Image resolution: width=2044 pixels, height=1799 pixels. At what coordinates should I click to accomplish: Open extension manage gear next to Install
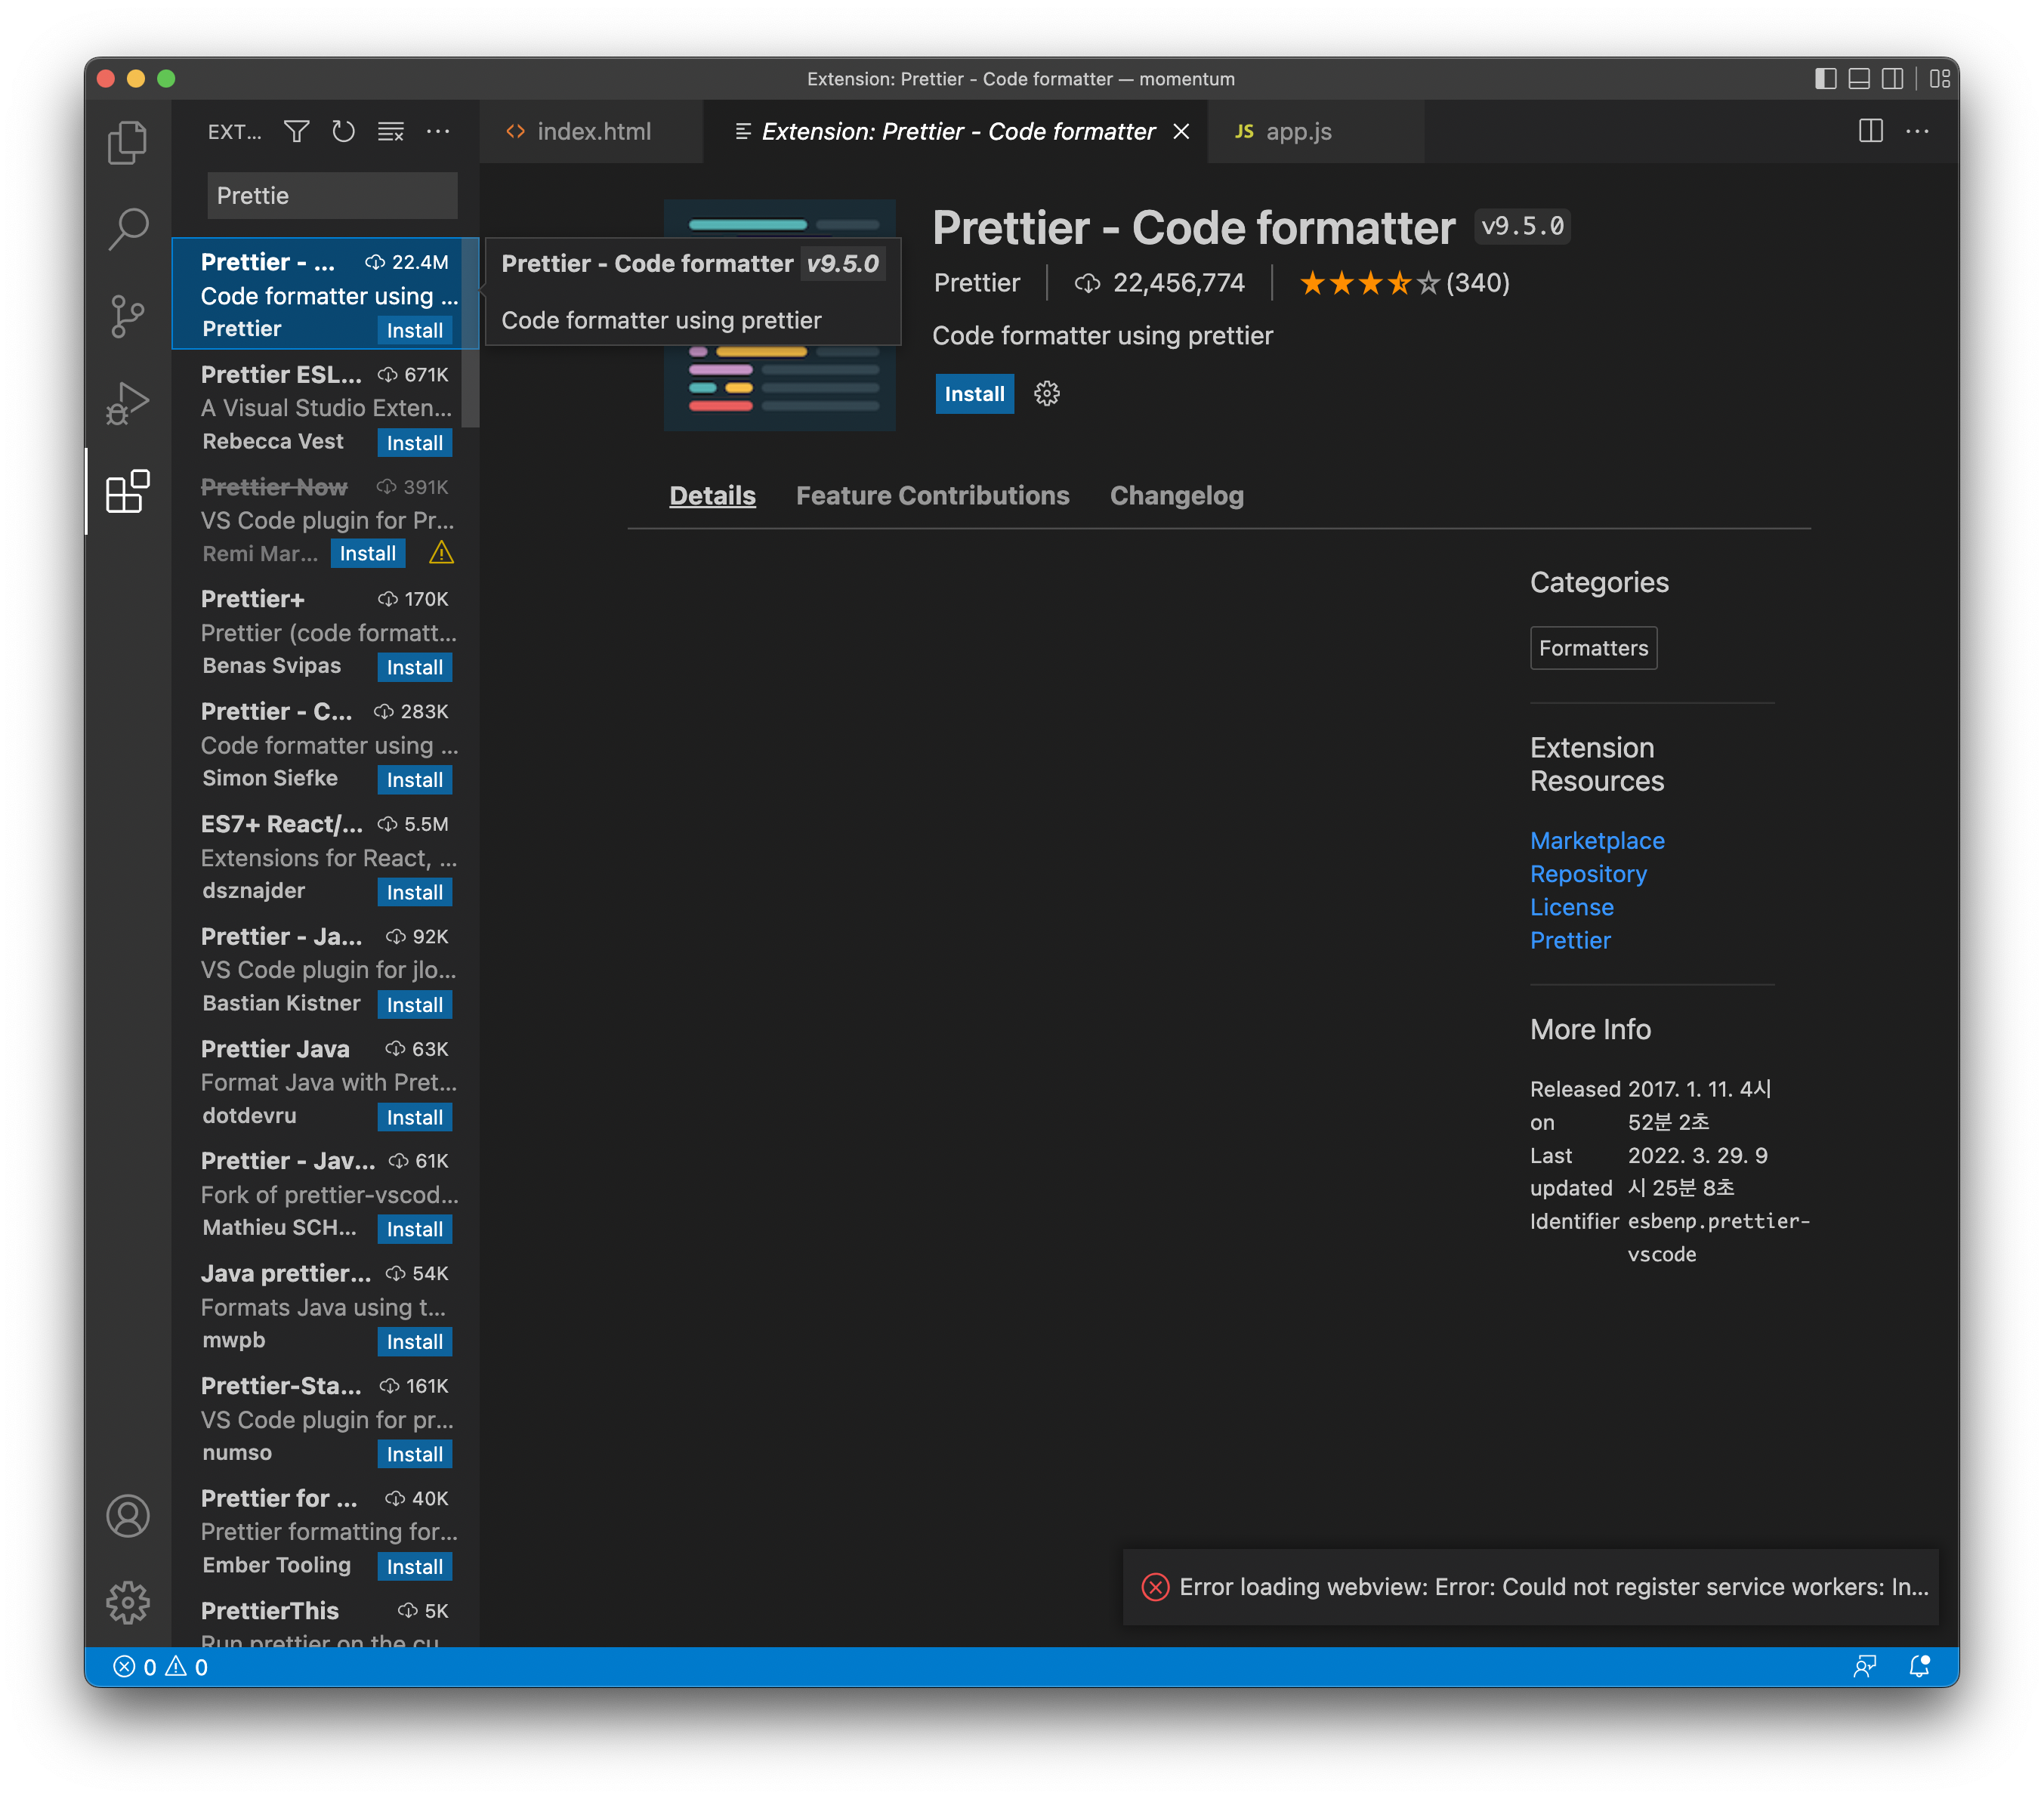[x=1046, y=393]
